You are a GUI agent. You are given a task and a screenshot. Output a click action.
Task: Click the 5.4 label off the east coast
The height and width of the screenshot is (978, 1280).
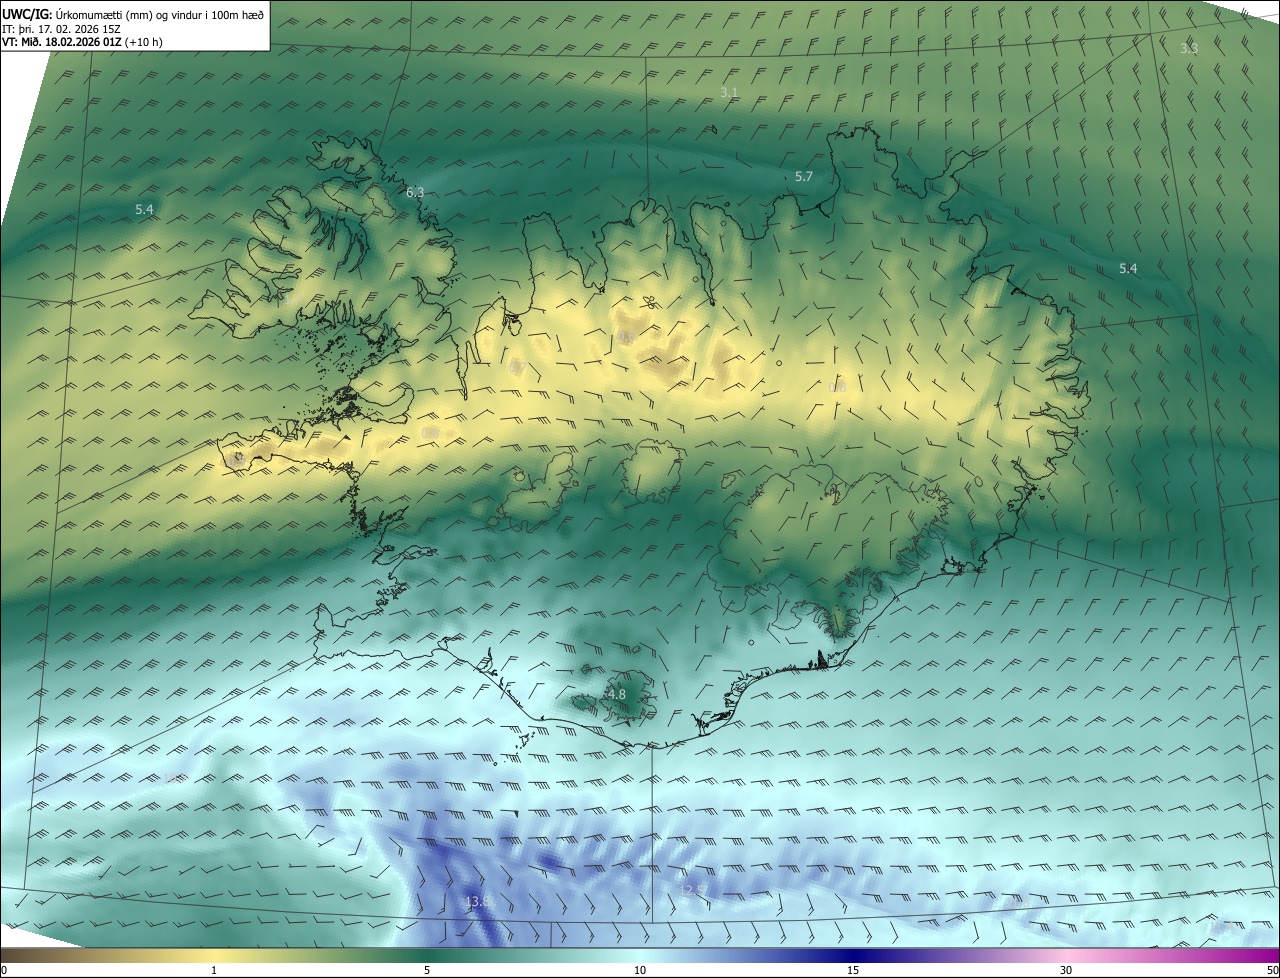click(1128, 268)
